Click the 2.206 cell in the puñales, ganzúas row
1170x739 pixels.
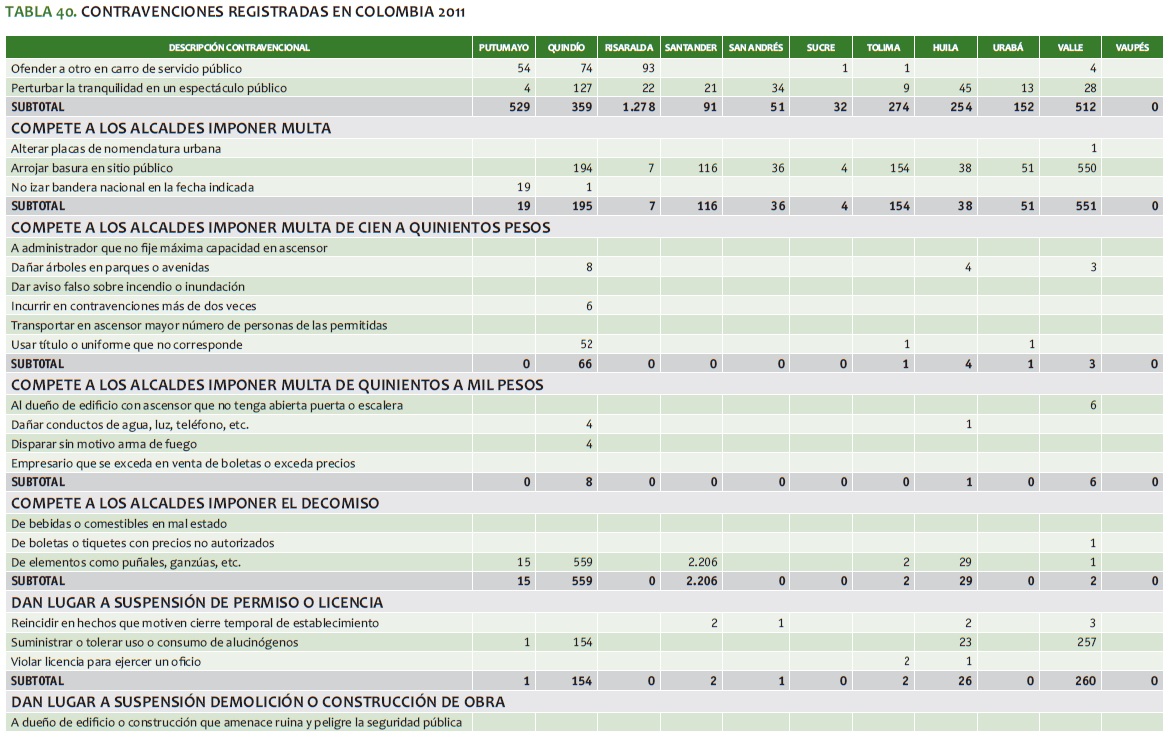coord(703,562)
